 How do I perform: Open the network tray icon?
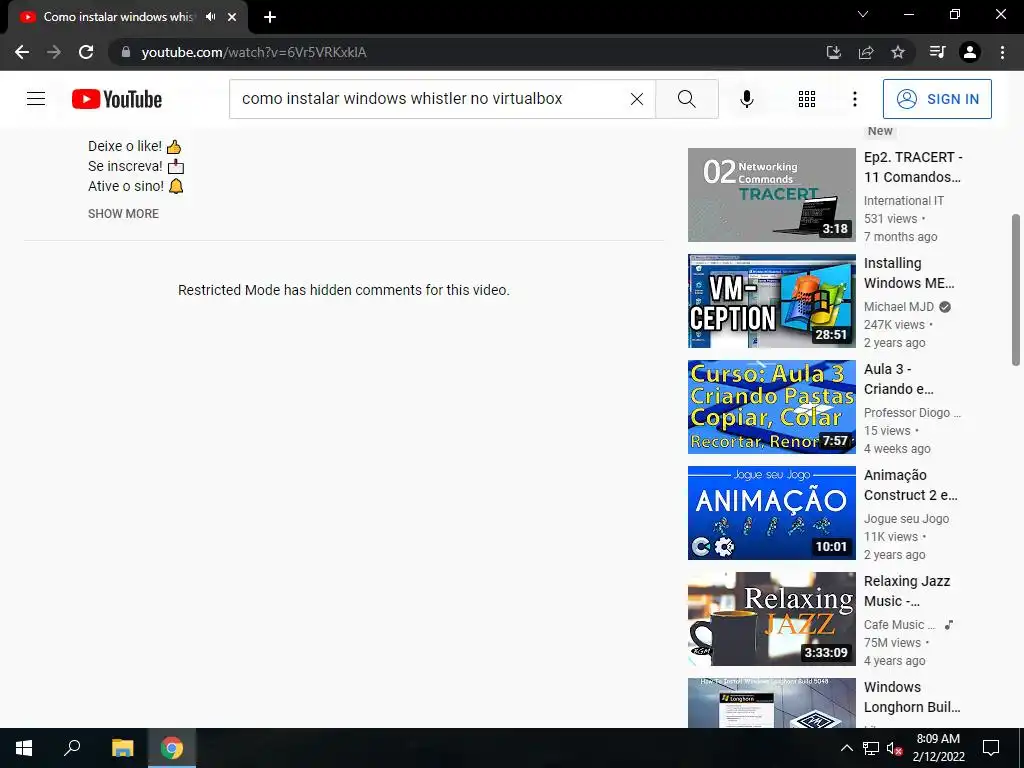871,748
